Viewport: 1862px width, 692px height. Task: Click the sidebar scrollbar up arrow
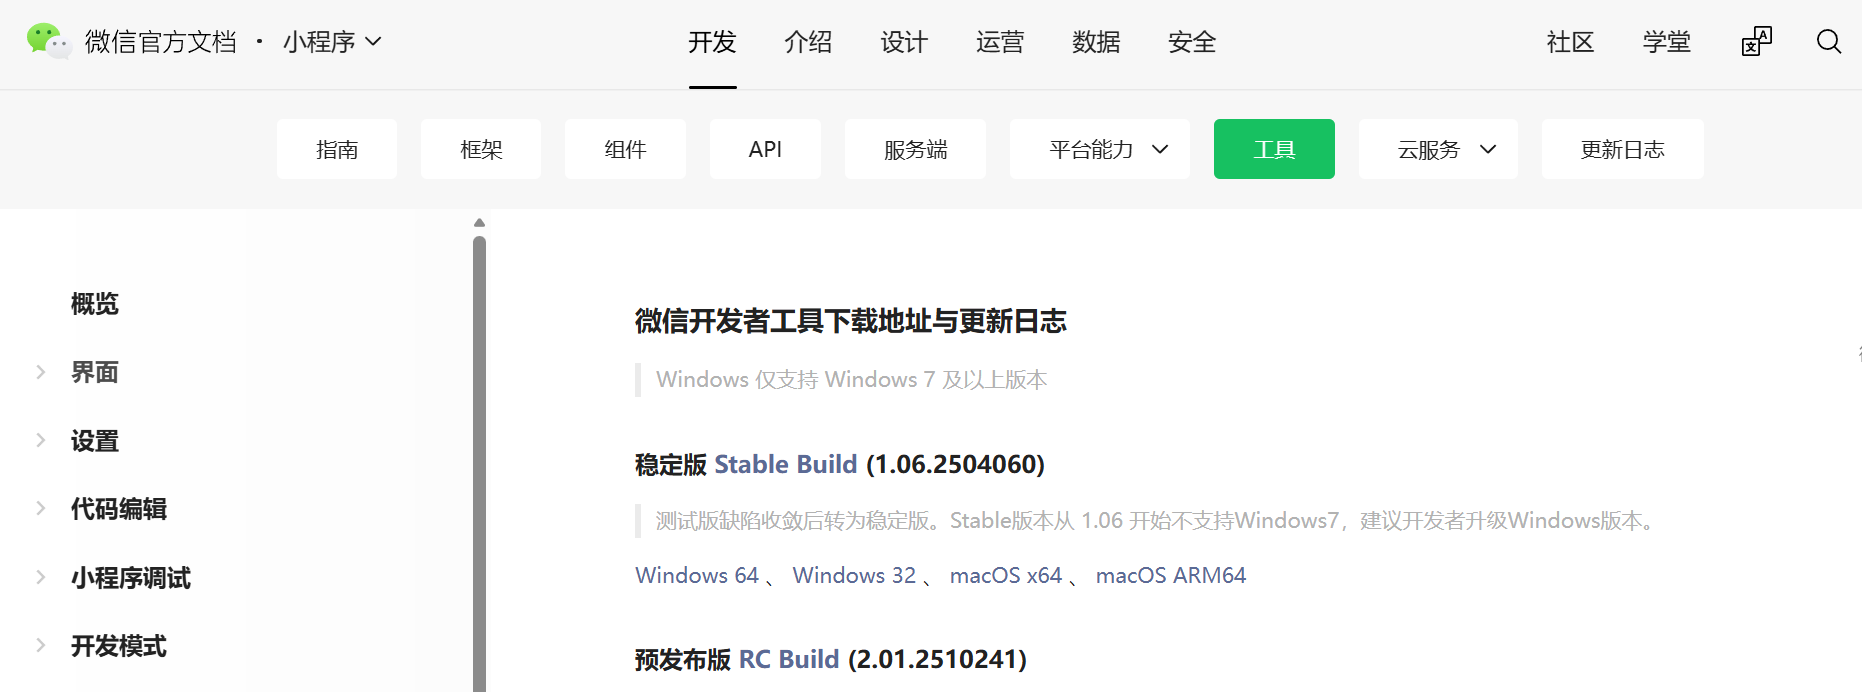(479, 223)
